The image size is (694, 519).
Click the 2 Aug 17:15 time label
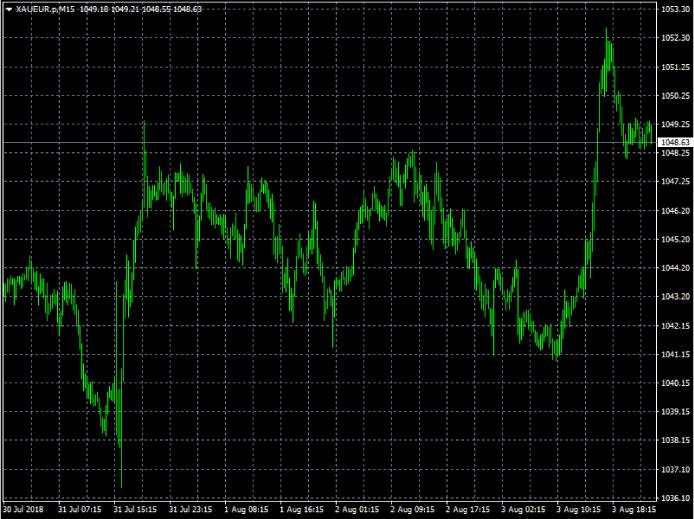click(467, 509)
